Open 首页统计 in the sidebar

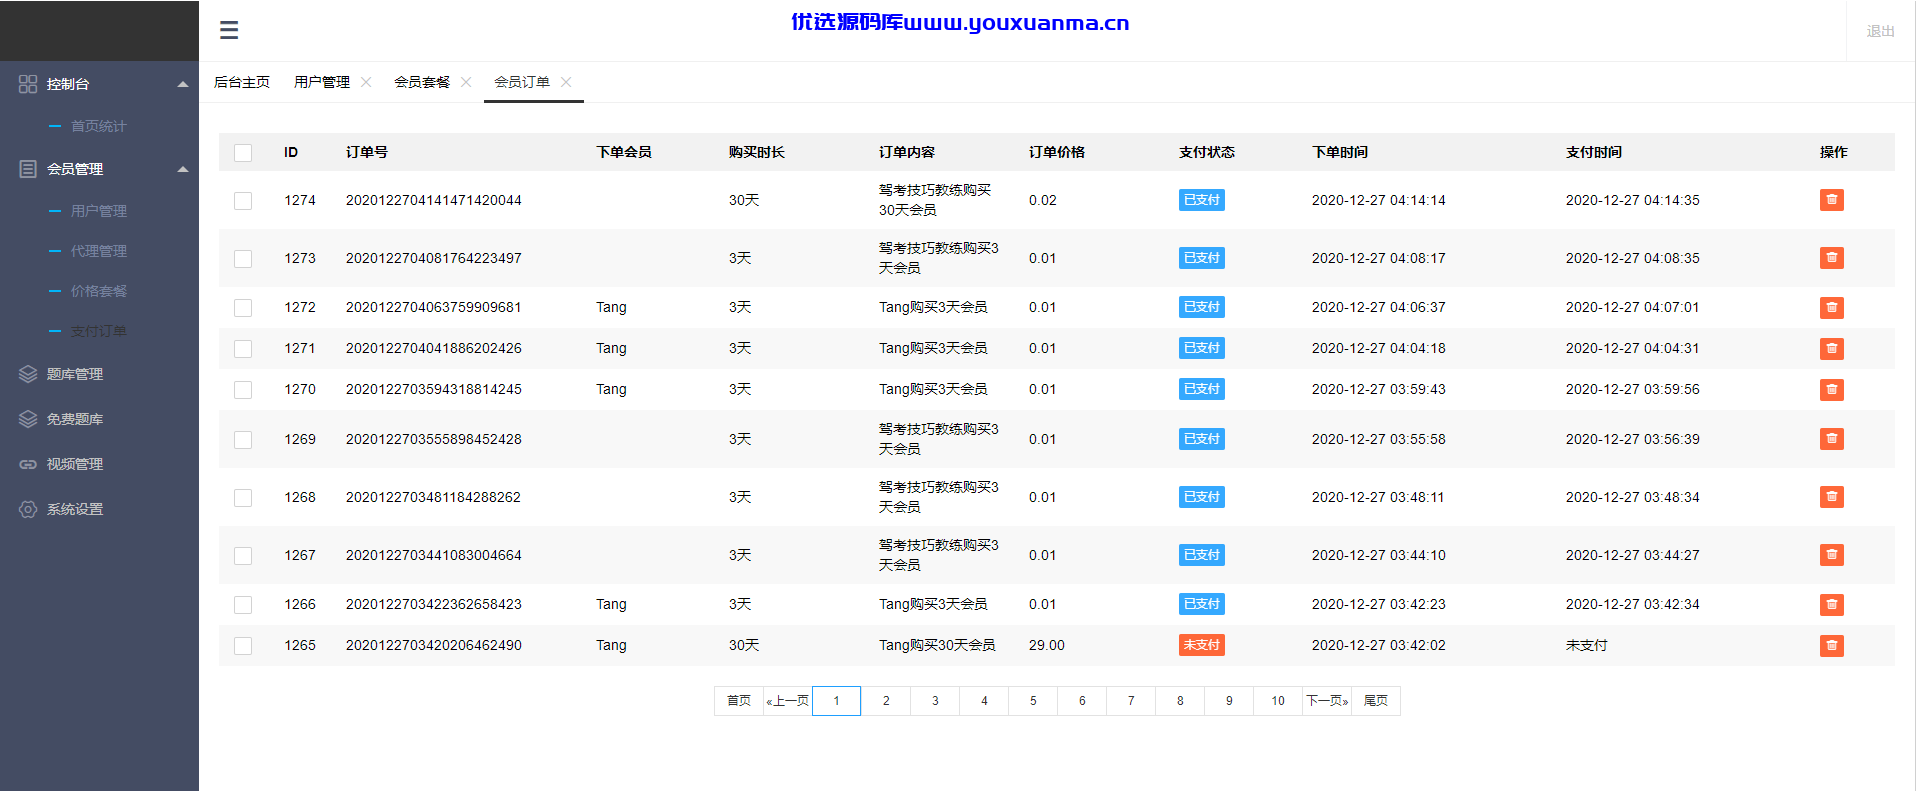point(98,126)
